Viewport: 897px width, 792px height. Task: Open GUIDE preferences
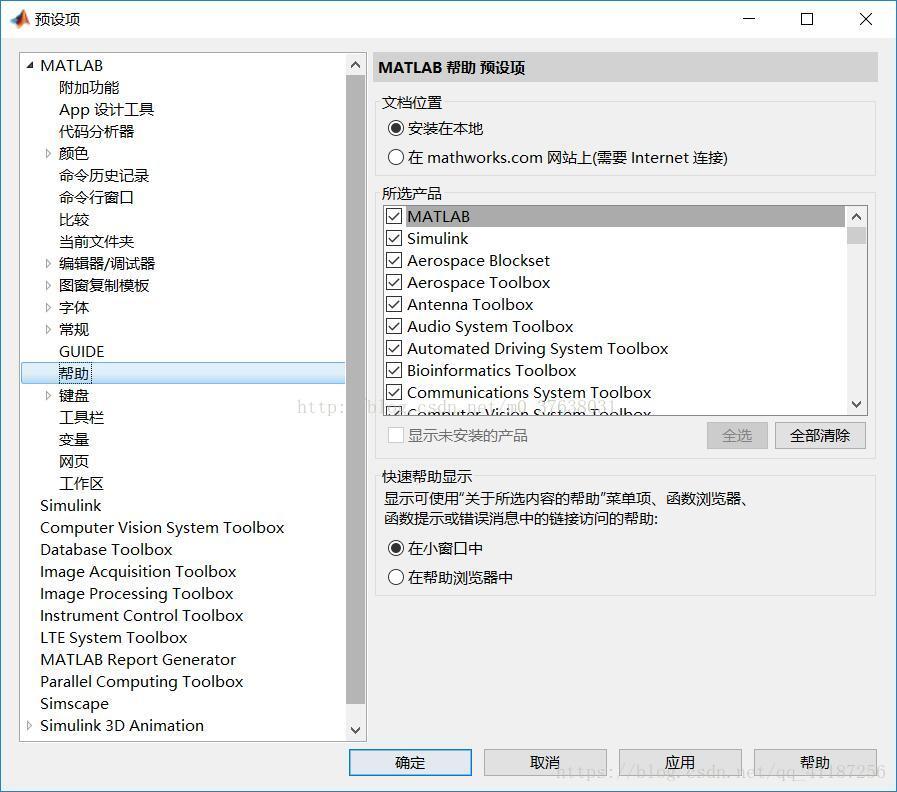[81, 351]
